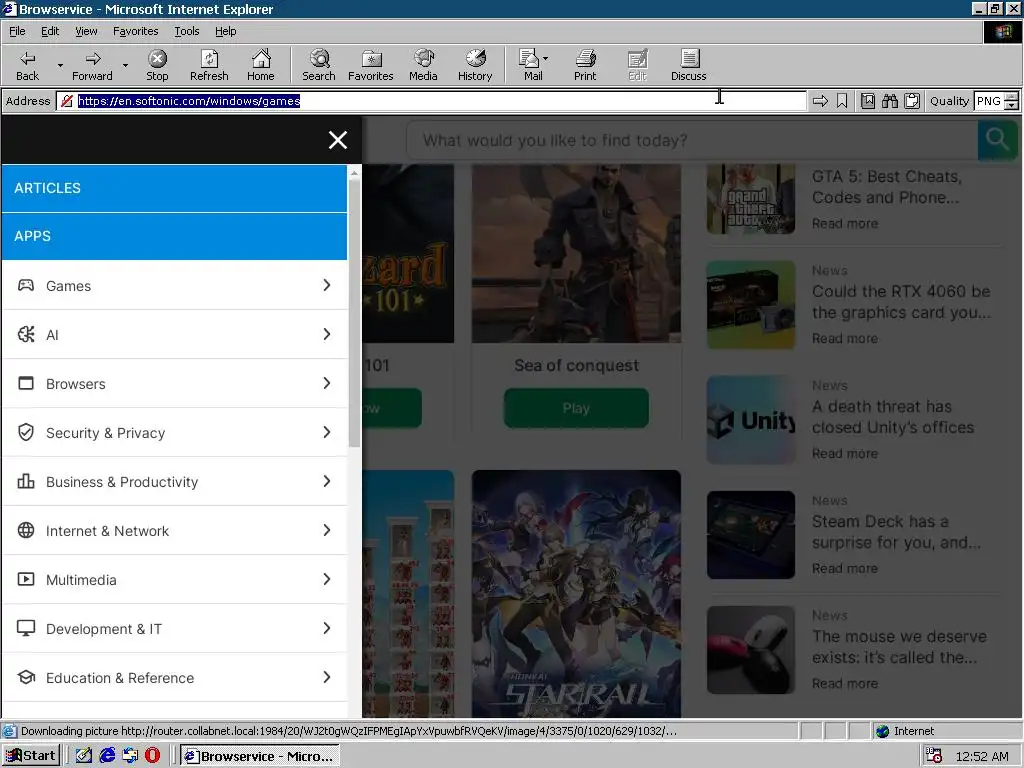The width and height of the screenshot is (1024, 768).
Task: Expand the AI category chevron
Action: pos(327,334)
